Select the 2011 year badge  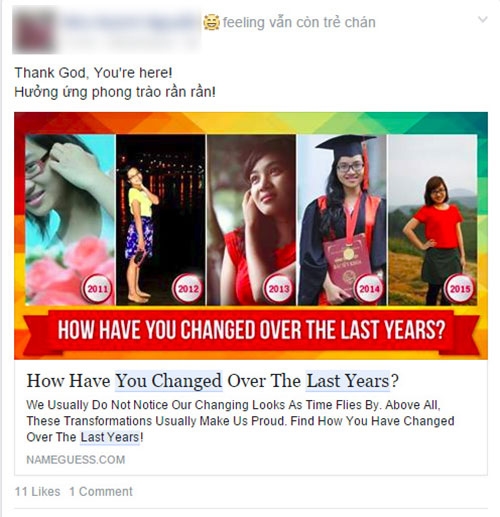click(97, 288)
